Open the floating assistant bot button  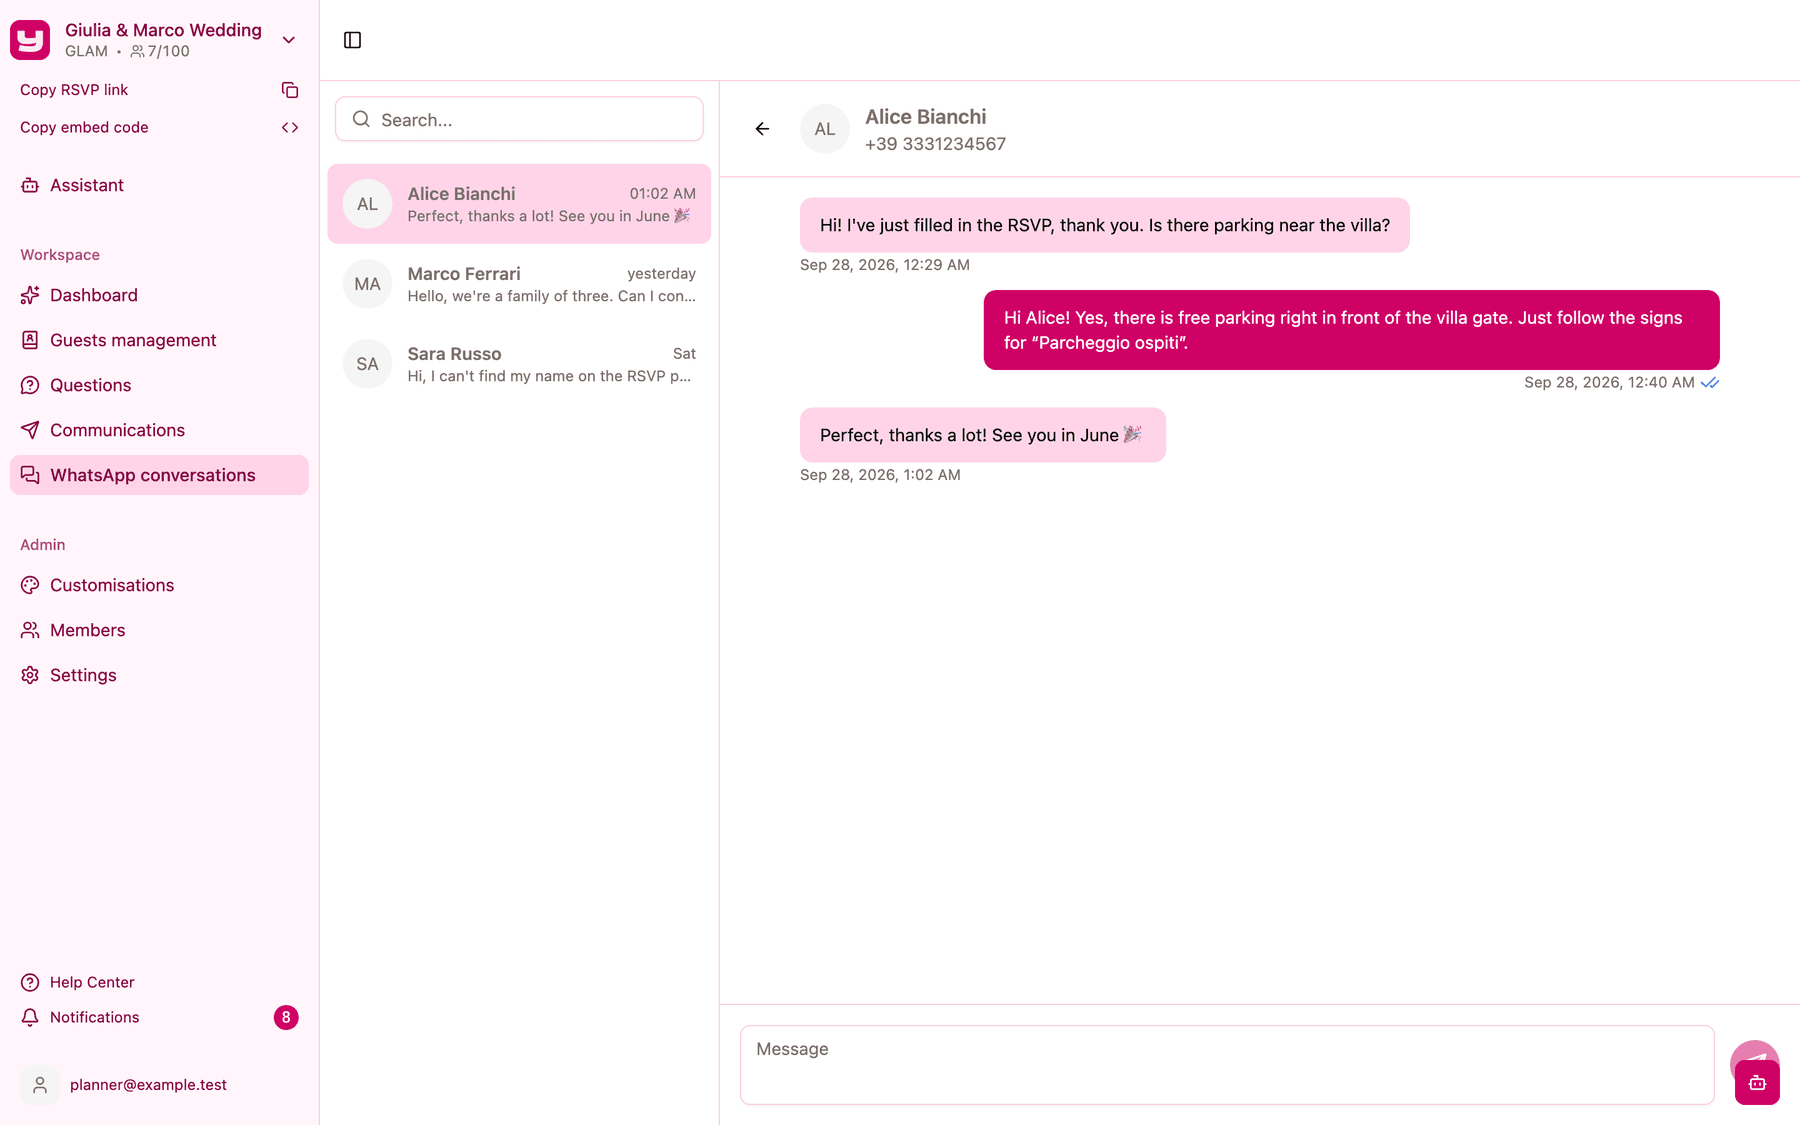click(1757, 1083)
